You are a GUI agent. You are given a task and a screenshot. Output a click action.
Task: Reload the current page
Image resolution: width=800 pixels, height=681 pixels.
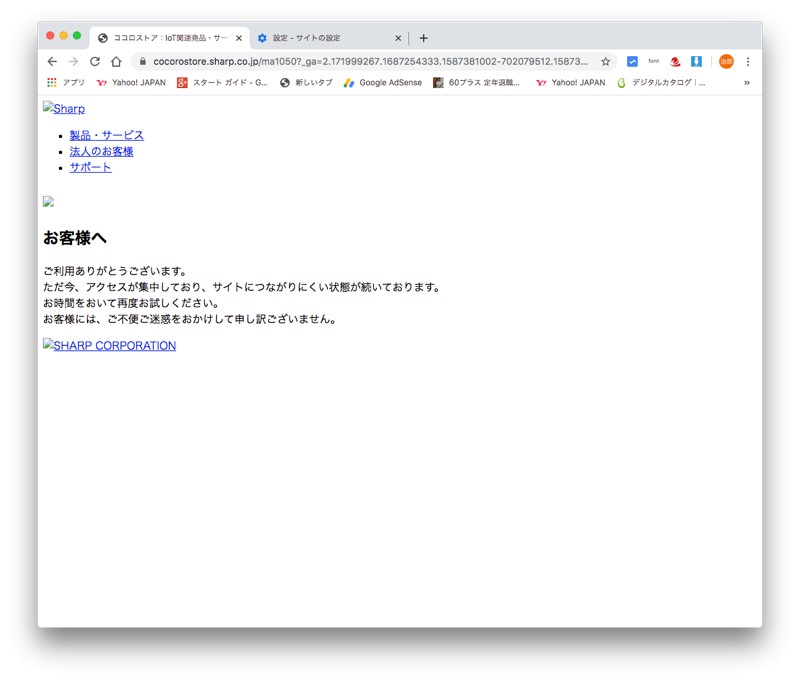coord(95,61)
